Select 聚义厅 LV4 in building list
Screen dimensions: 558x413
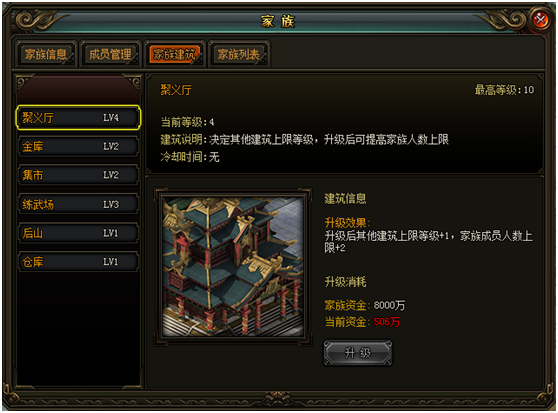[x=78, y=117]
